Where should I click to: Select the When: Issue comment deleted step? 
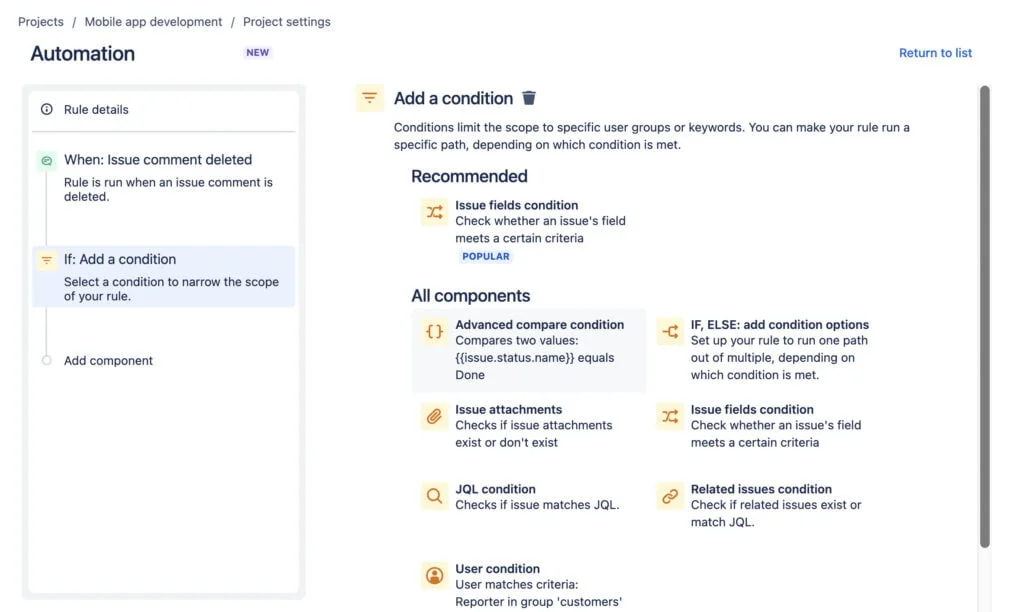click(163, 178)
